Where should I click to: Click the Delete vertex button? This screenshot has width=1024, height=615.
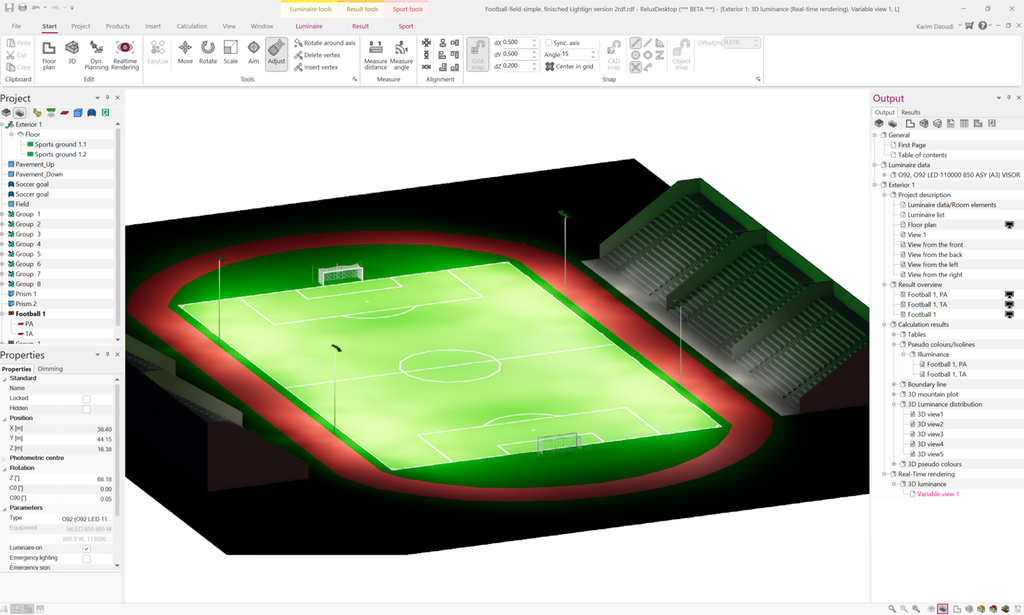tap(321, 53)
